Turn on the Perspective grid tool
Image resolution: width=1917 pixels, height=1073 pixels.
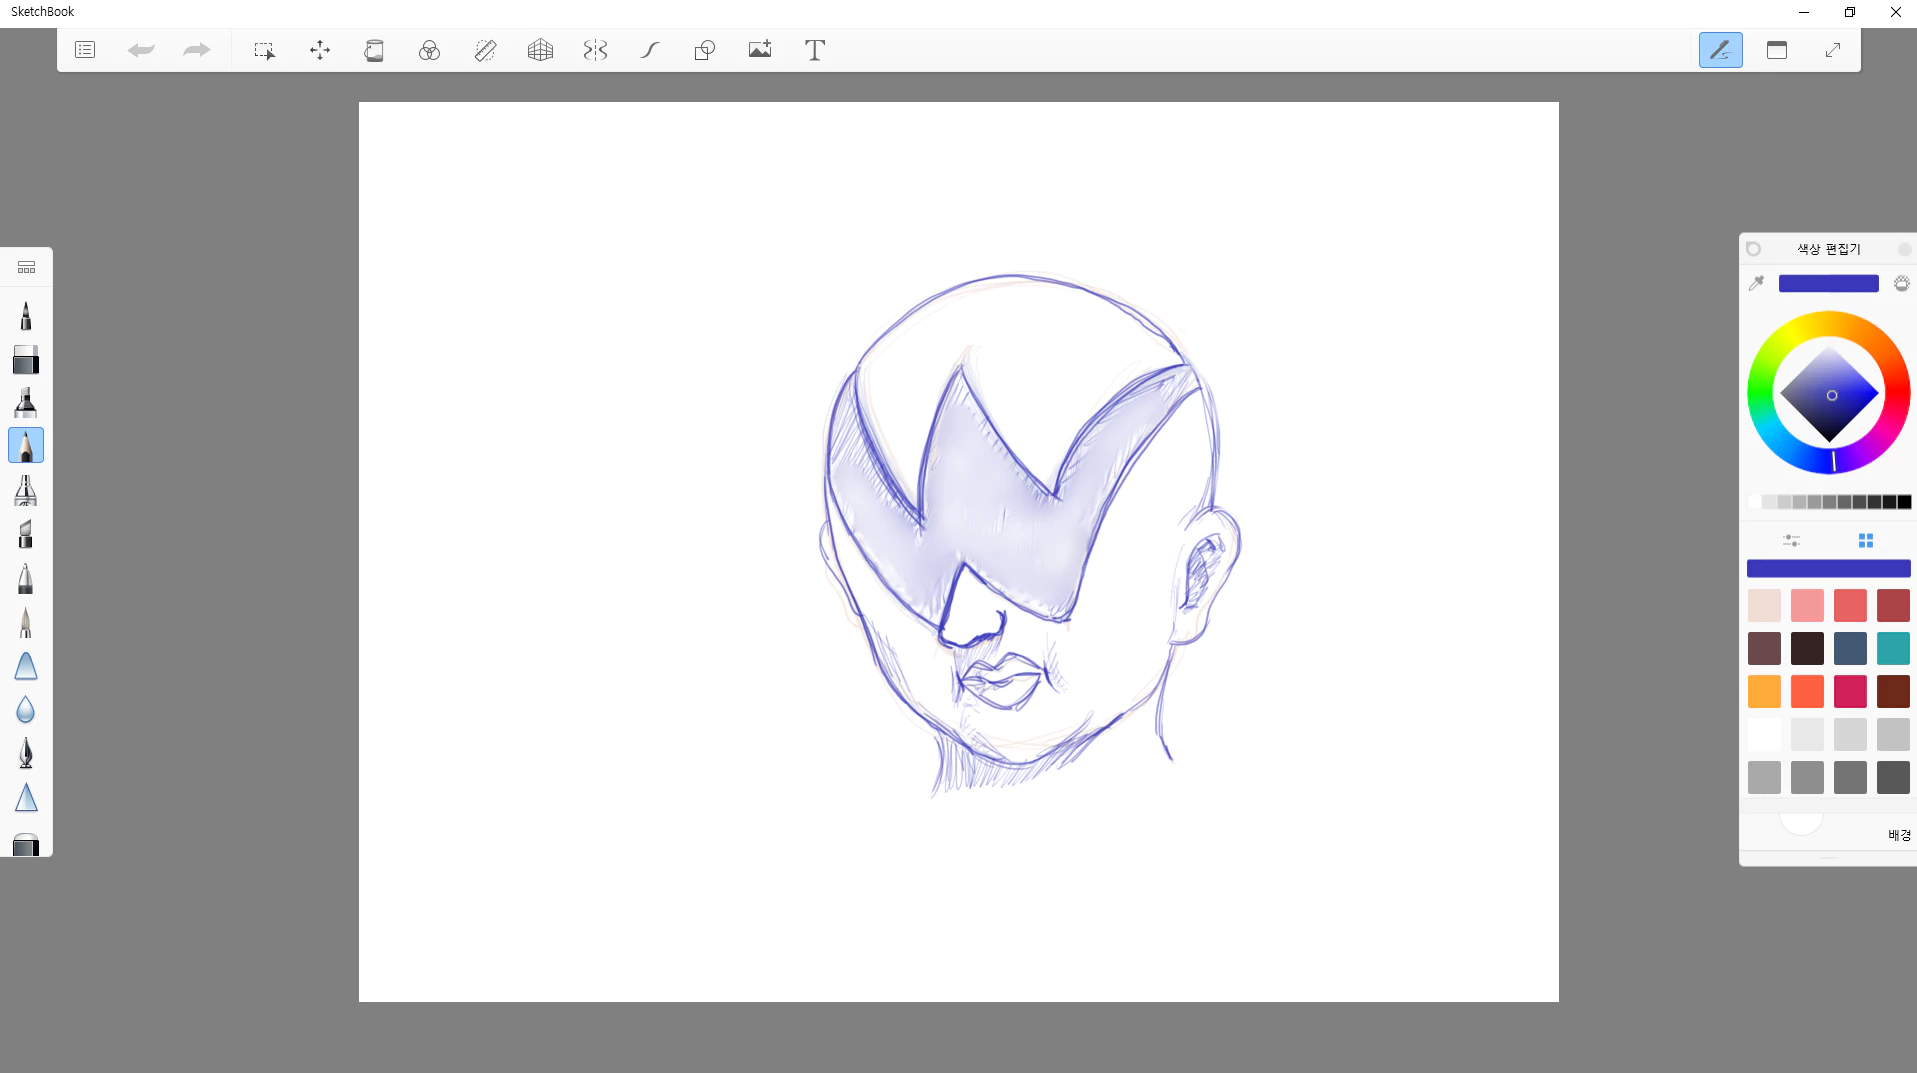click(540, 50)
